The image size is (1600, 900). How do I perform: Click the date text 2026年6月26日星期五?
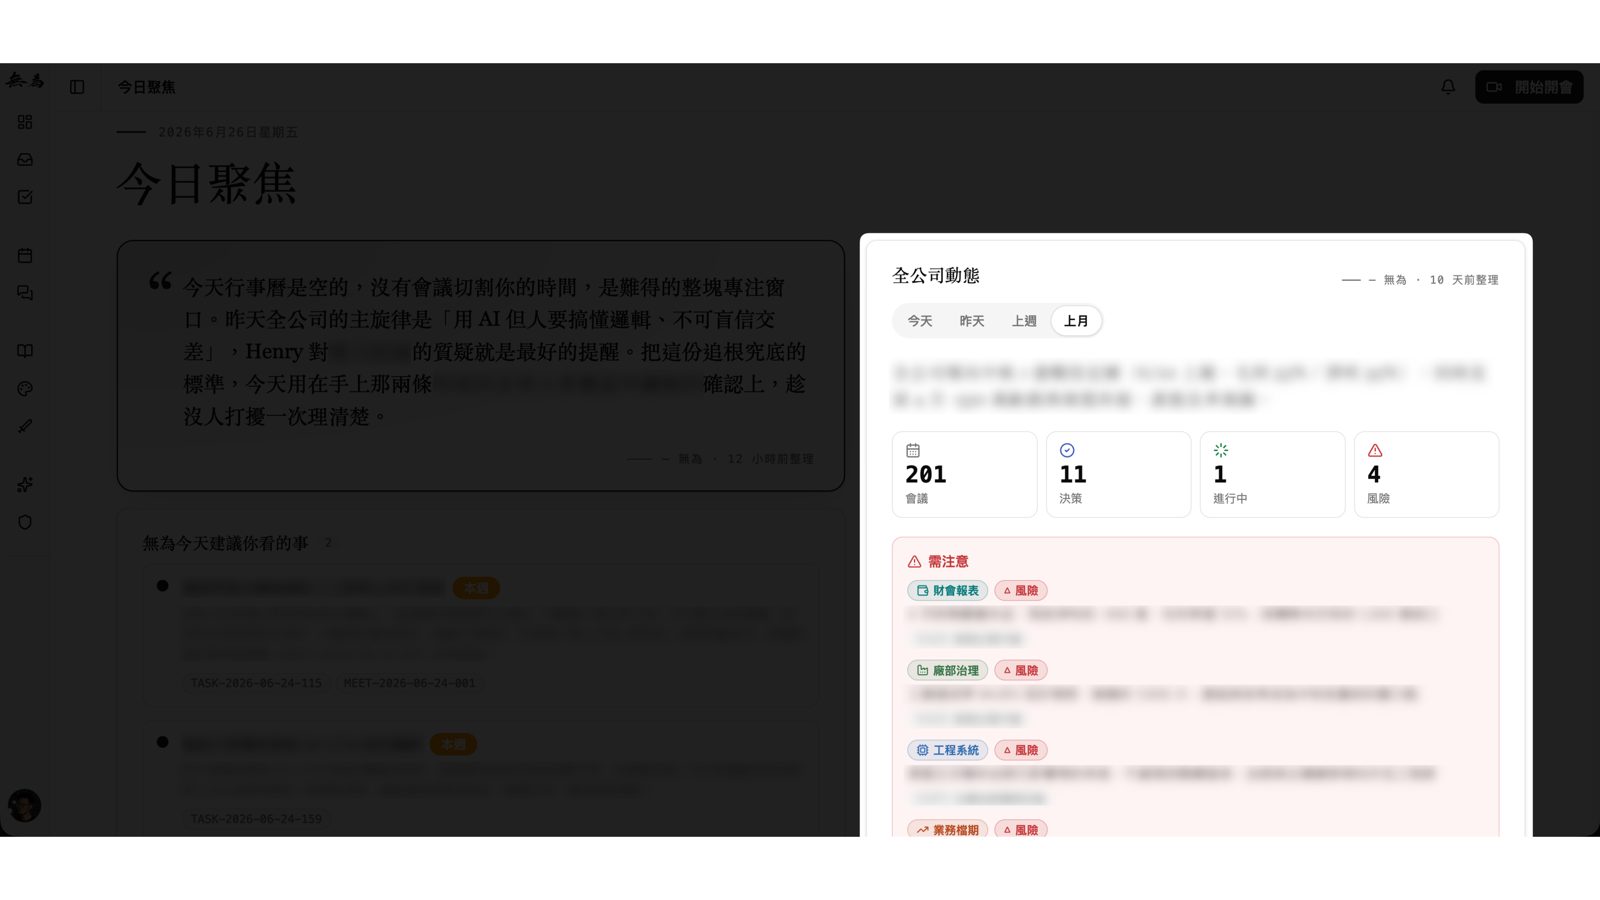tap(228, 132)
